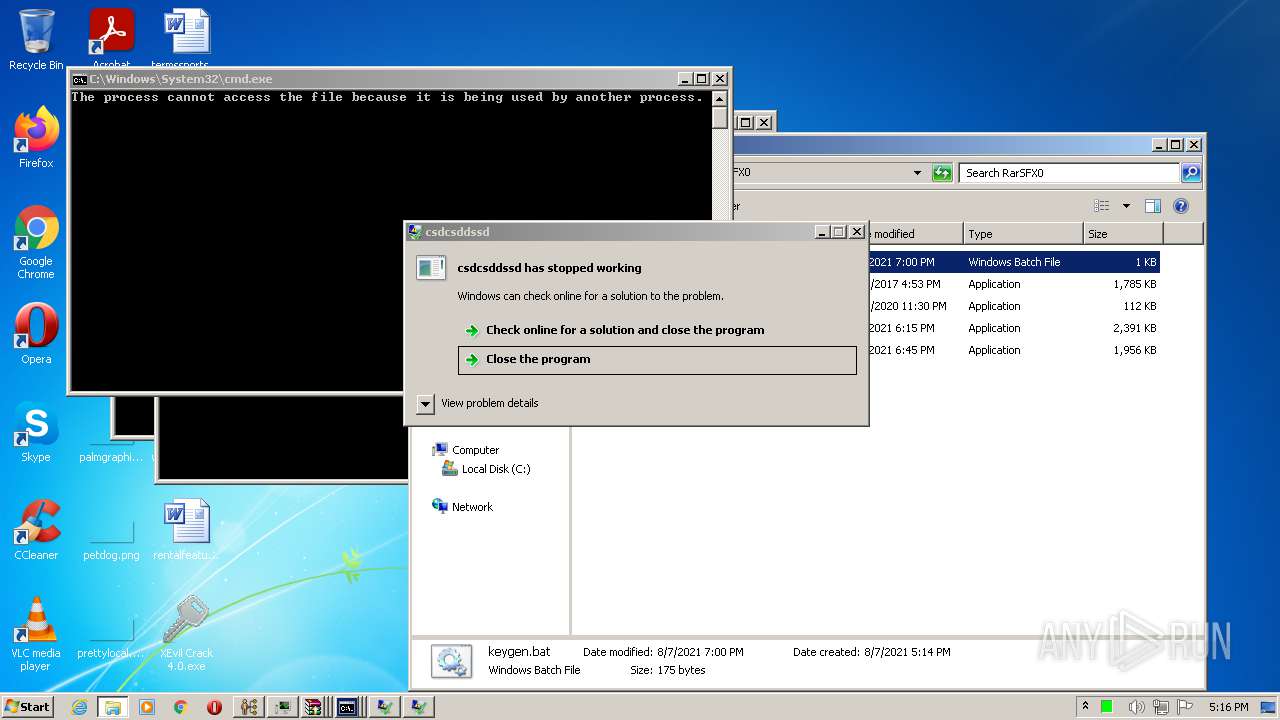
Task: Click Internet Explorer icon in taskbar
Action: point(79,707)
